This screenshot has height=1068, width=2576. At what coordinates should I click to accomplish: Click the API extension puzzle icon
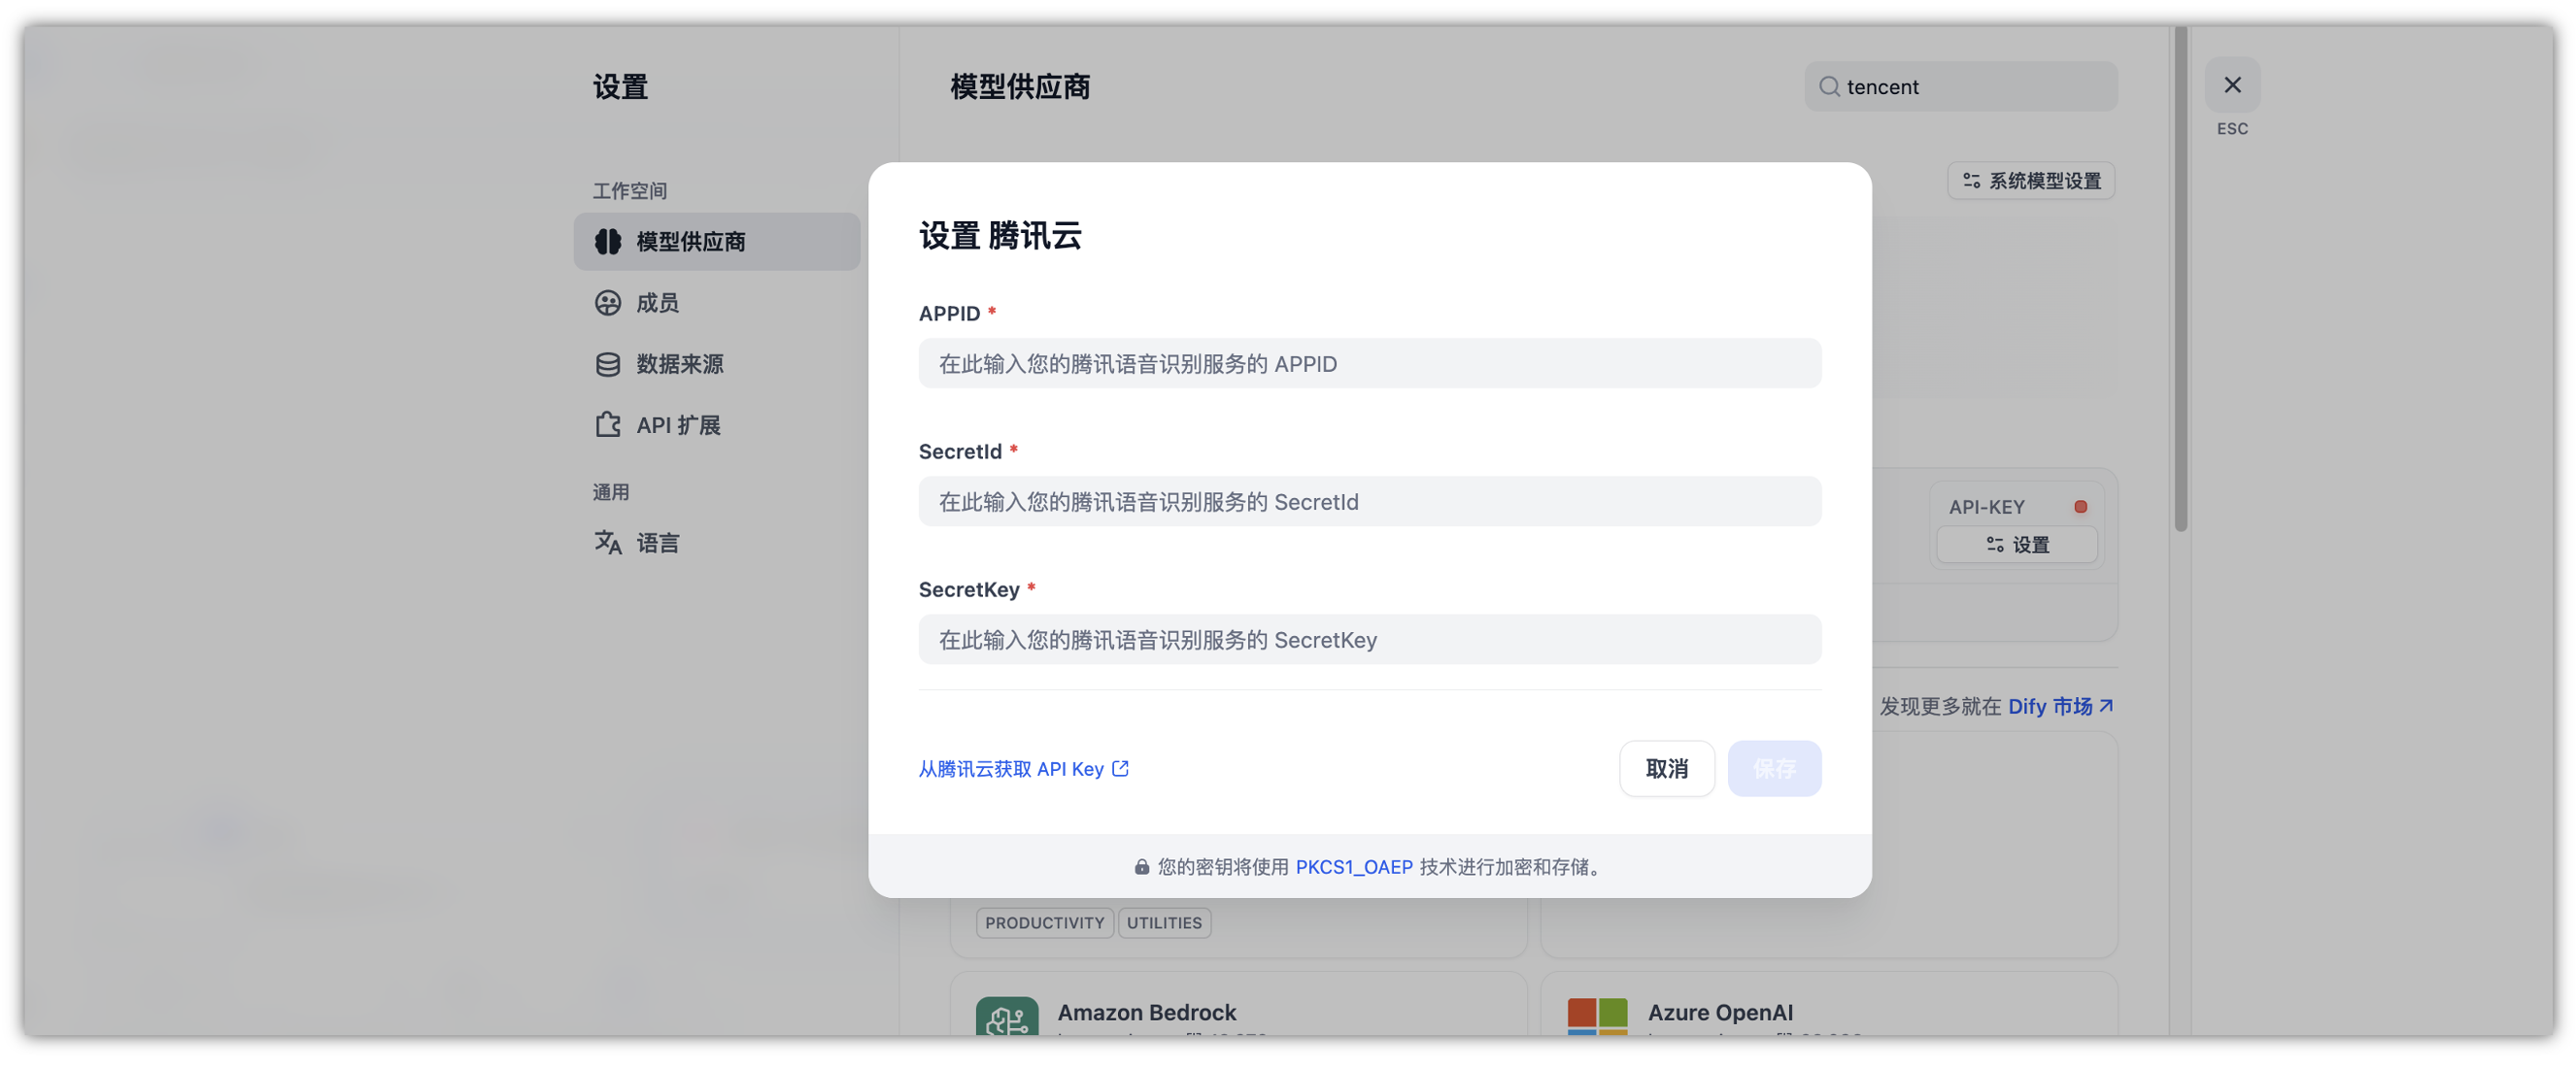tap(607, 425)
